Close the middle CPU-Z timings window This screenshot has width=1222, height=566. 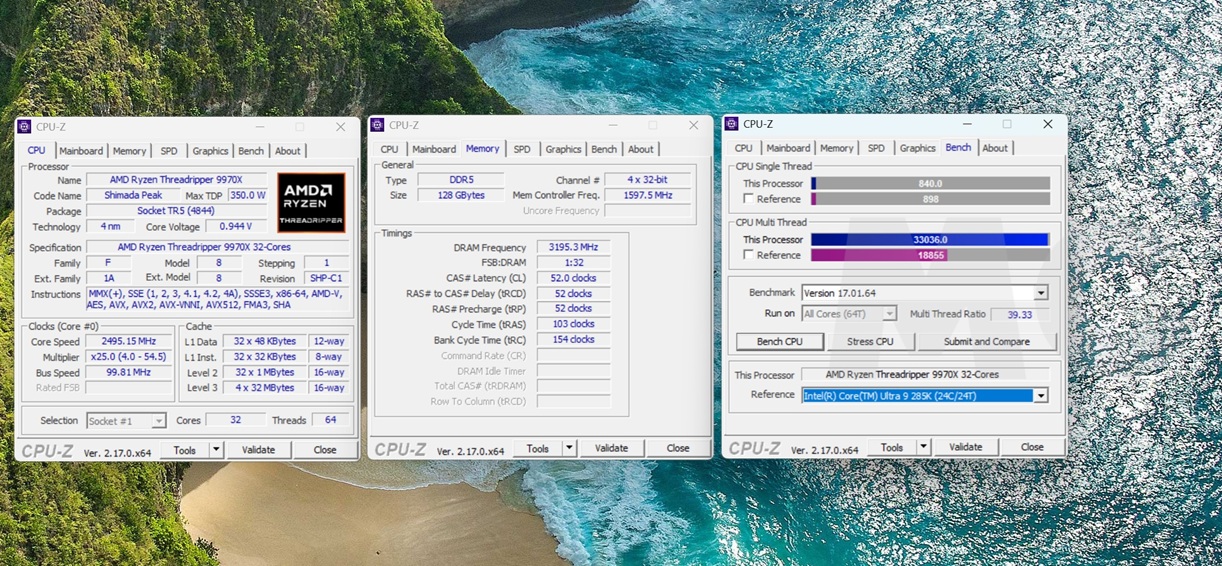point(693,125)
